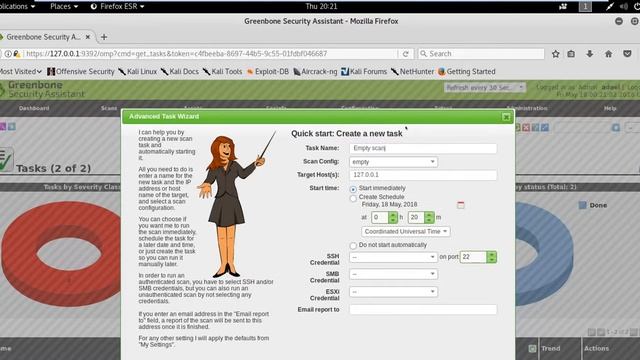Click the system tray volume icon
Viewport: 640px width, 360px height.
[624, 7]
